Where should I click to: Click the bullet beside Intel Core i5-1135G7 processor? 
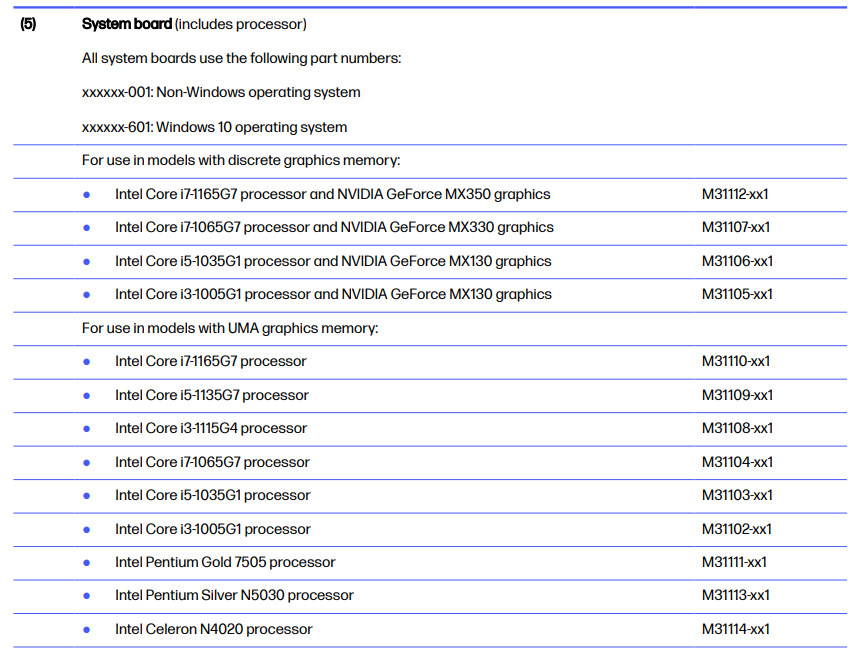87,395
